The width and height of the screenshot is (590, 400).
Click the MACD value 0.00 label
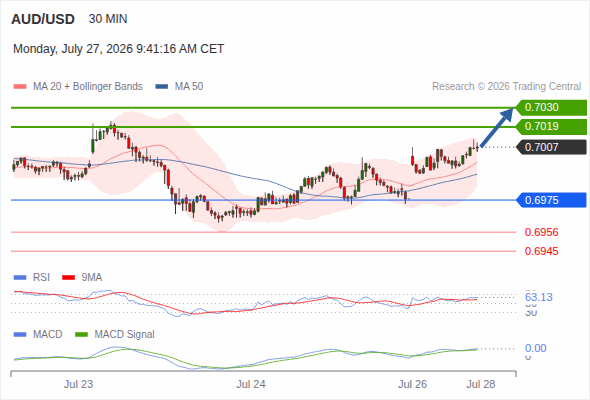click(x=535, y=348)
